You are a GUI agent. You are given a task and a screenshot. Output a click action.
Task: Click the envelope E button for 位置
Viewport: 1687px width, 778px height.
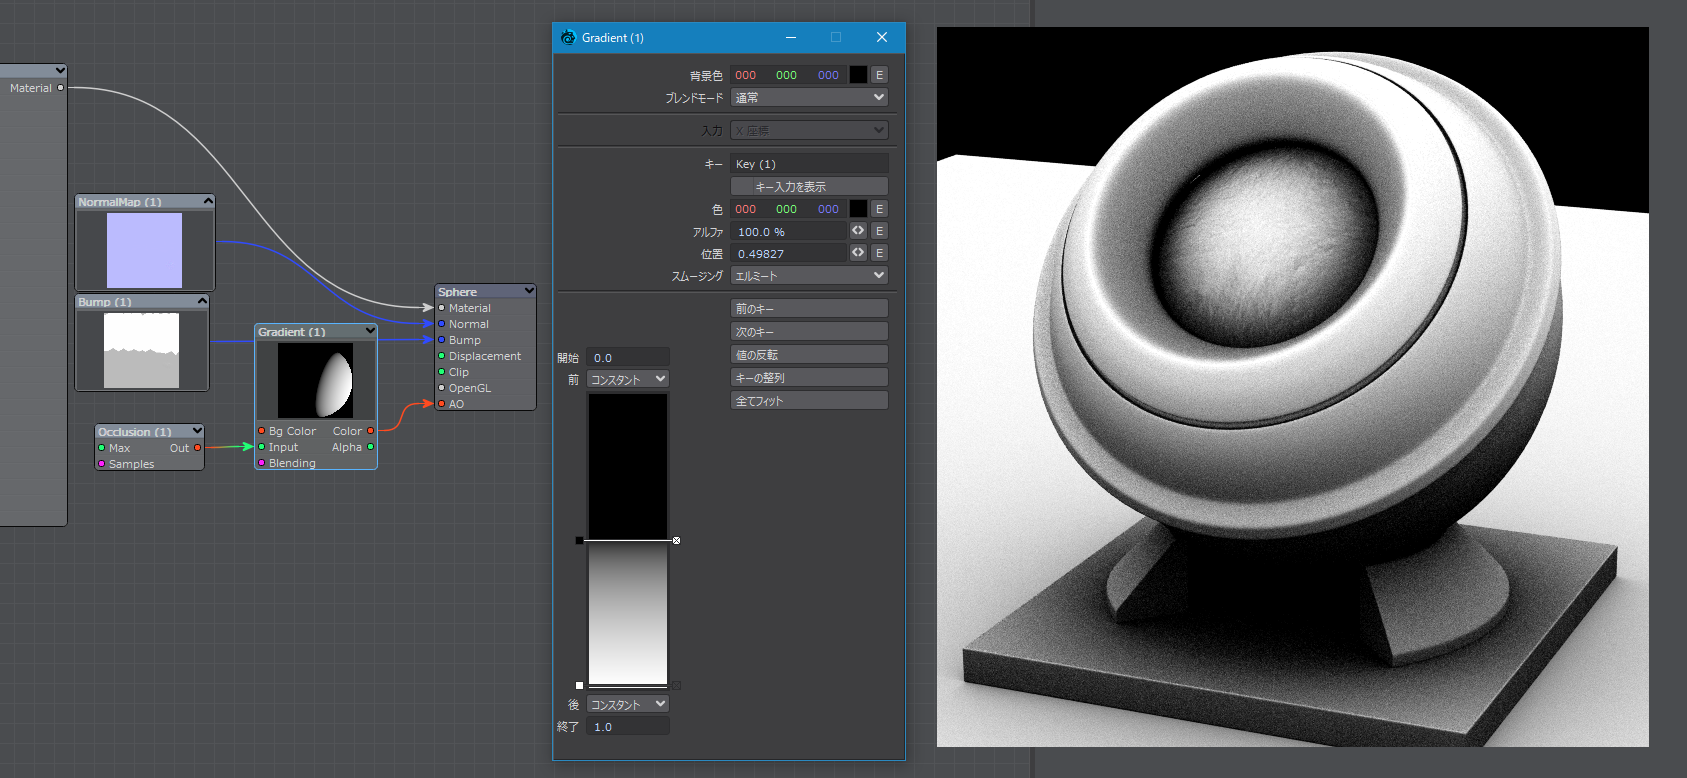[879, 253]
